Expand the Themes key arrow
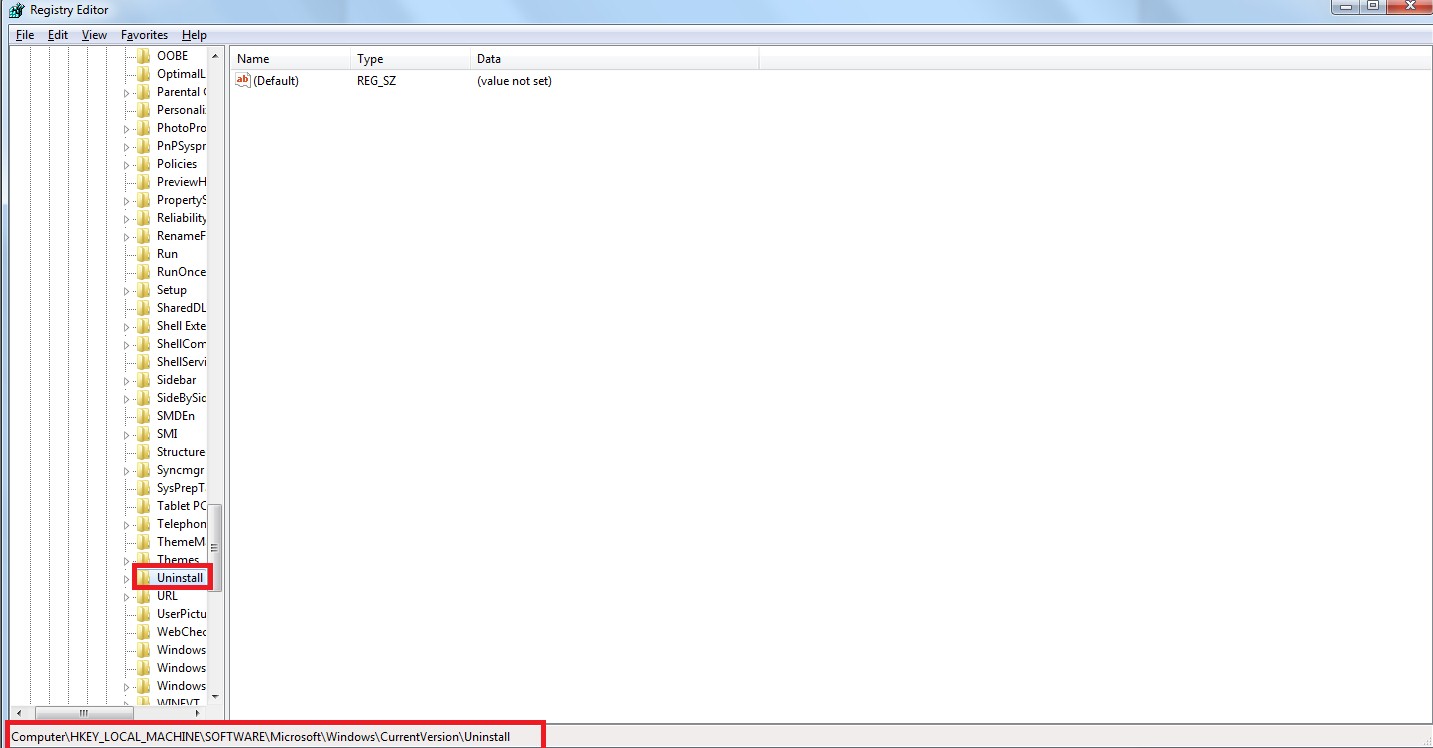The width and height of the screenshot is (1433, 748). coord(127,561)
